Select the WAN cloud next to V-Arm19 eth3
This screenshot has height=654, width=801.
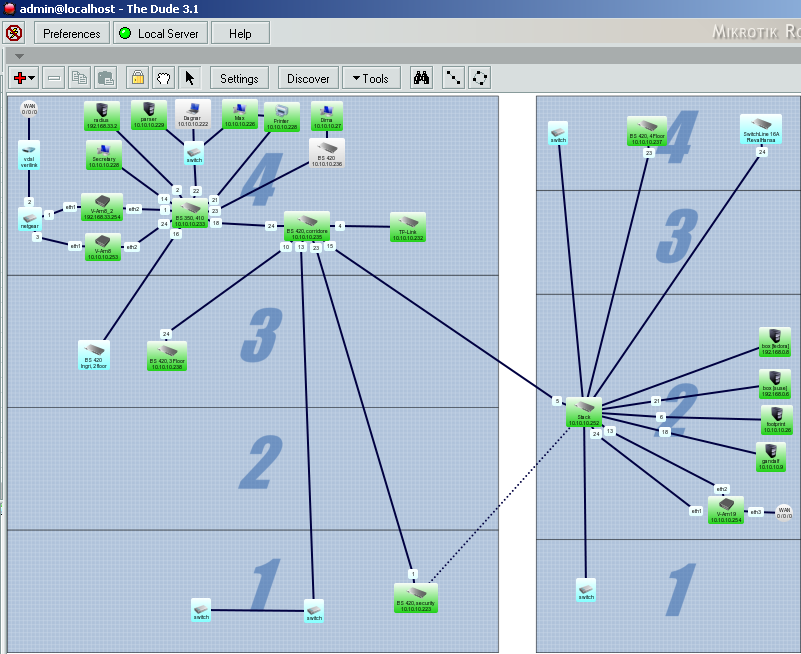[x=784, y=512]
